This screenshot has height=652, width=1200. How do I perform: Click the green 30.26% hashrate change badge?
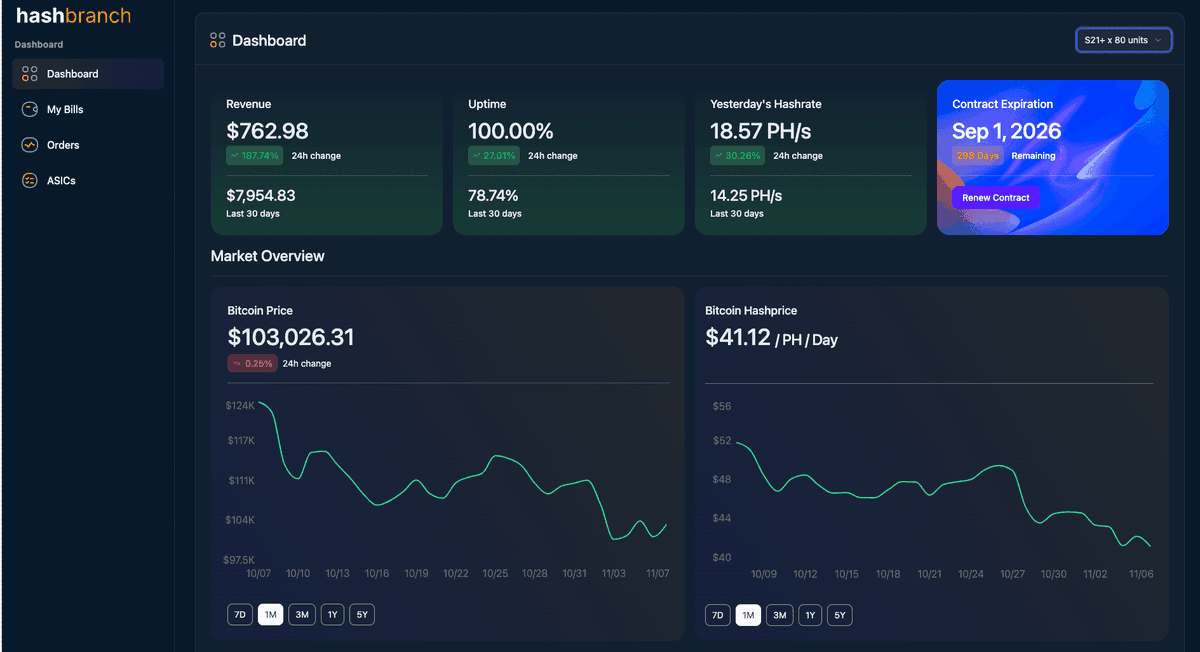(736, 156)
